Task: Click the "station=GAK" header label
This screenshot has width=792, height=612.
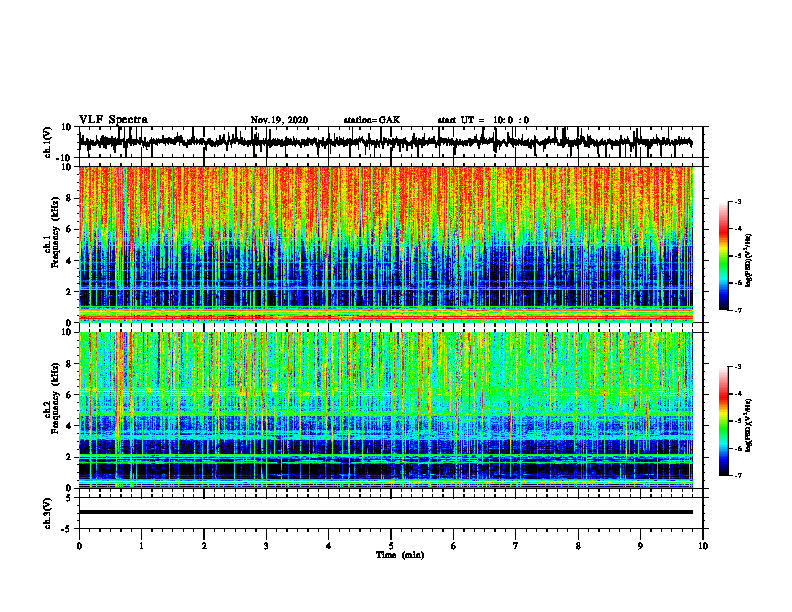Action: [x=372, y=120]
